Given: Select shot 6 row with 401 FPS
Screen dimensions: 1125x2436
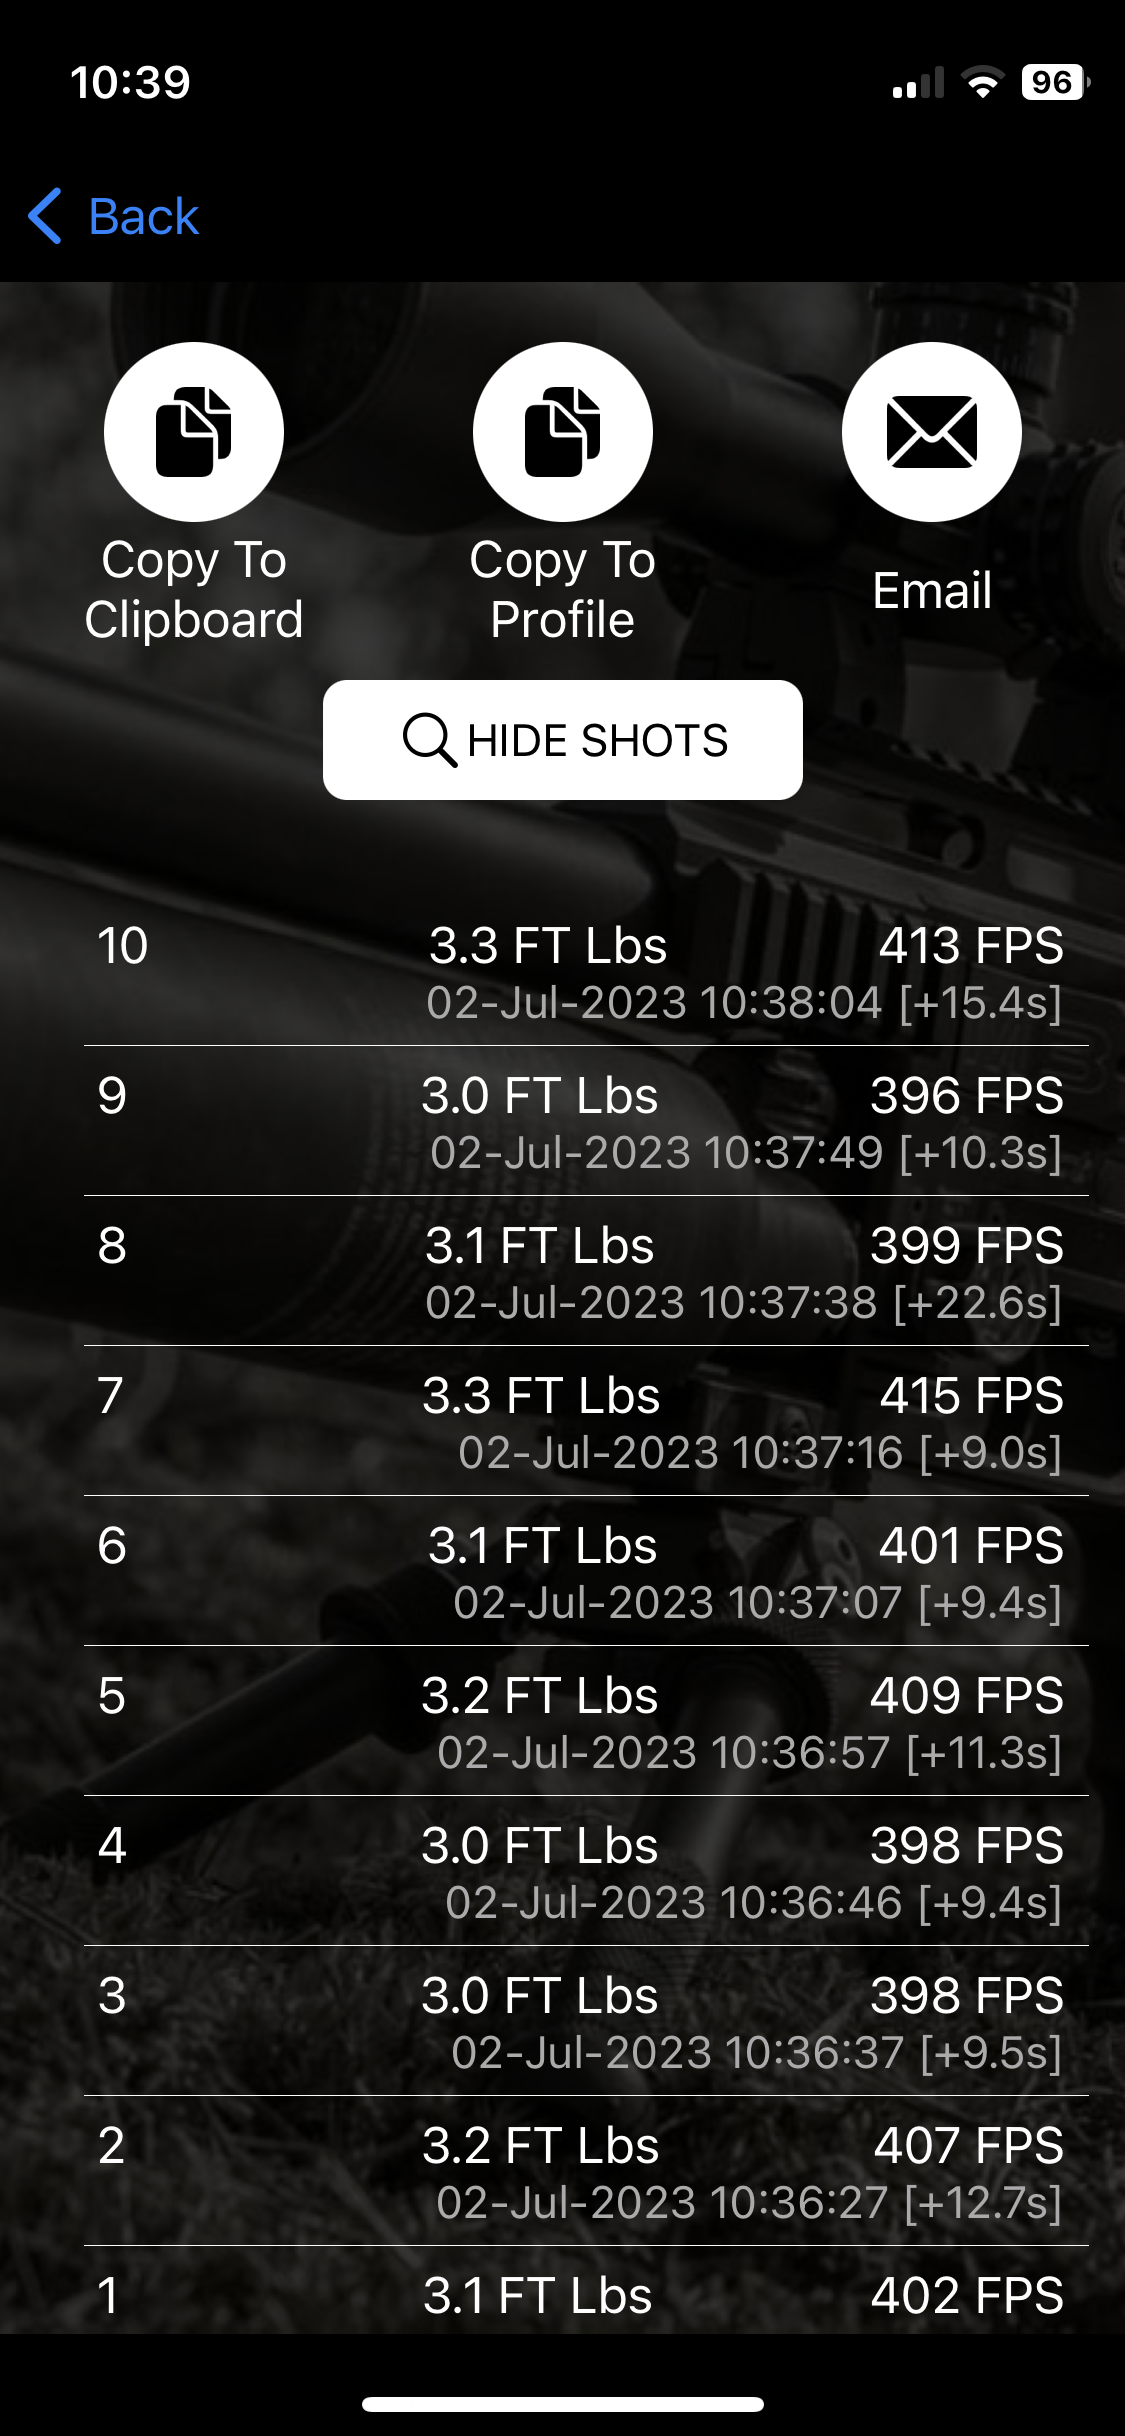Looking at the screenshot, I should 586,1571.
